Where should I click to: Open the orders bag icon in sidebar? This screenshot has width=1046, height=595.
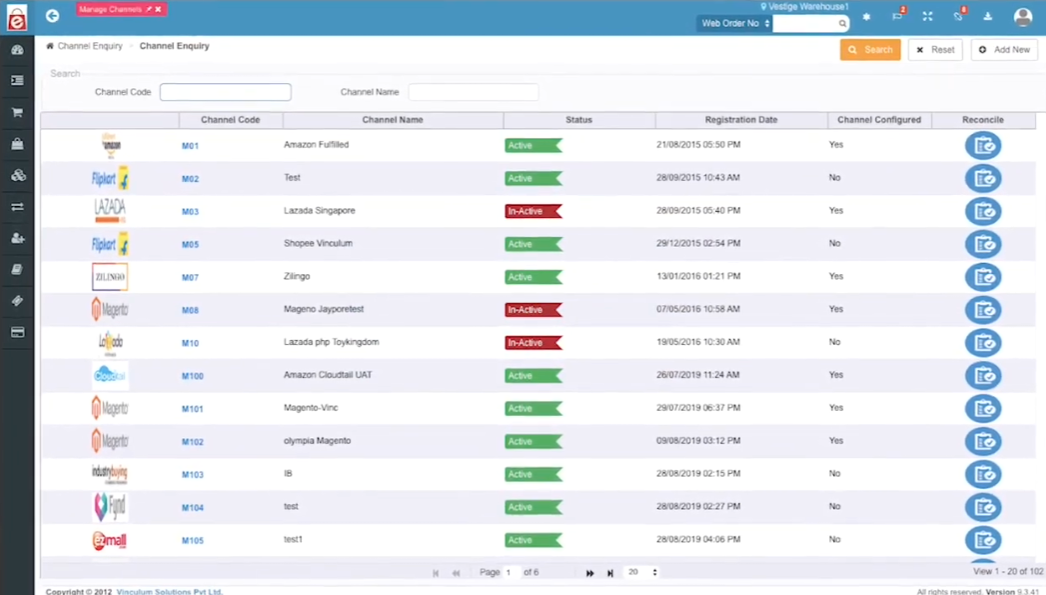click(x=16, y=143)
